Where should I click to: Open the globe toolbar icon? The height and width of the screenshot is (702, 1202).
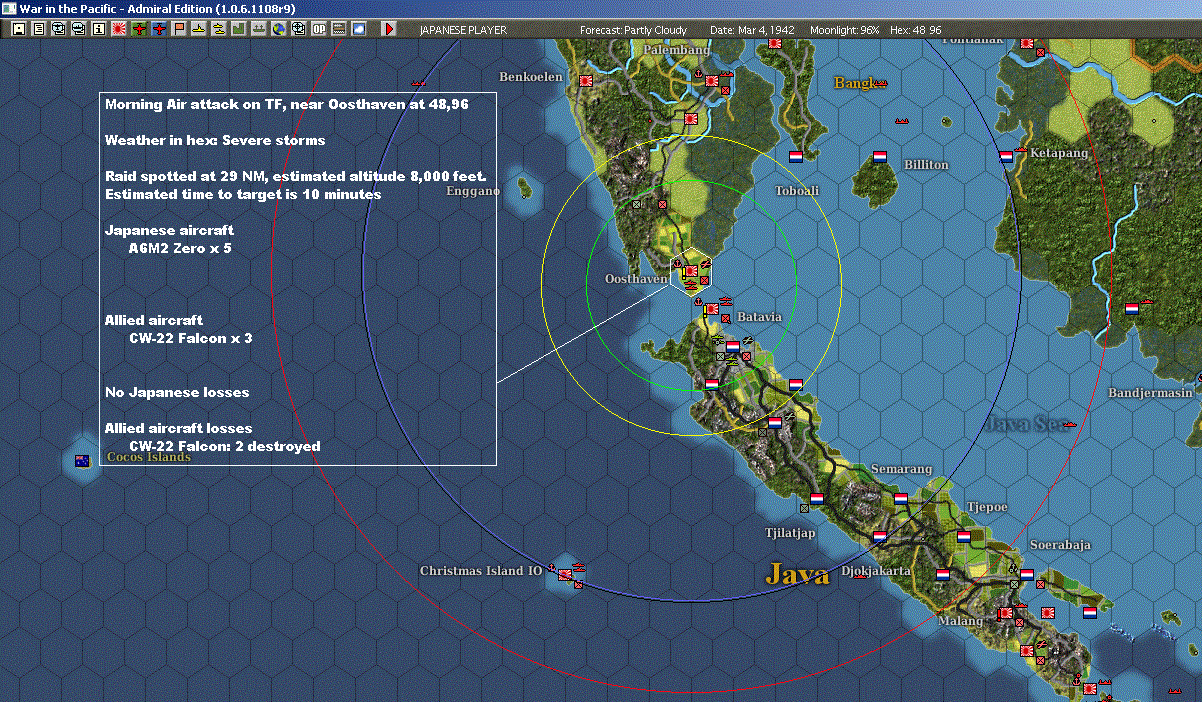pos(278,29)
